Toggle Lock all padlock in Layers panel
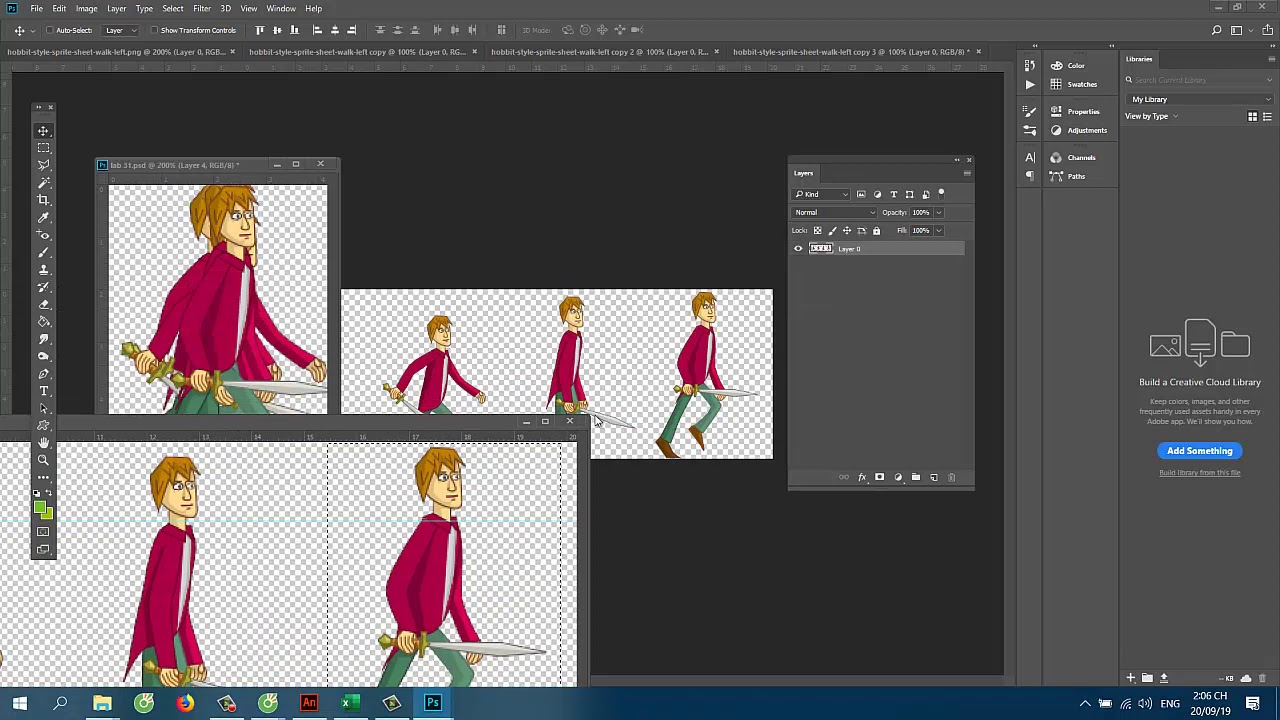The height and width of the screenshot is (720, 1280). coord(877,231)
